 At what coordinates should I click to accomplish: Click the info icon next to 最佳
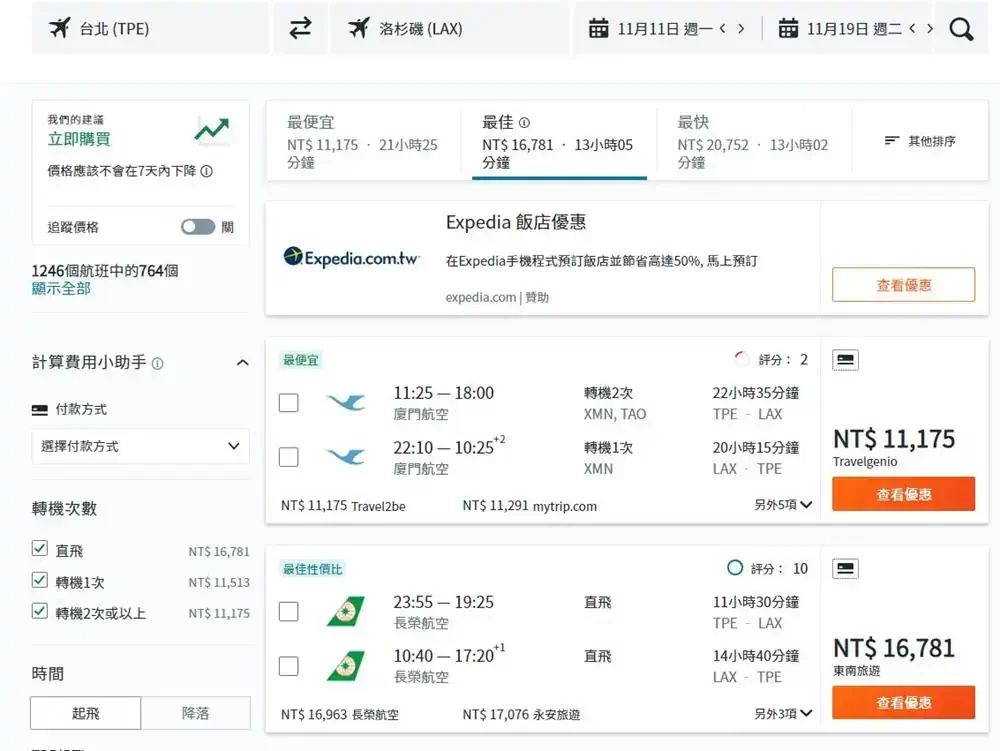(524, 122)
